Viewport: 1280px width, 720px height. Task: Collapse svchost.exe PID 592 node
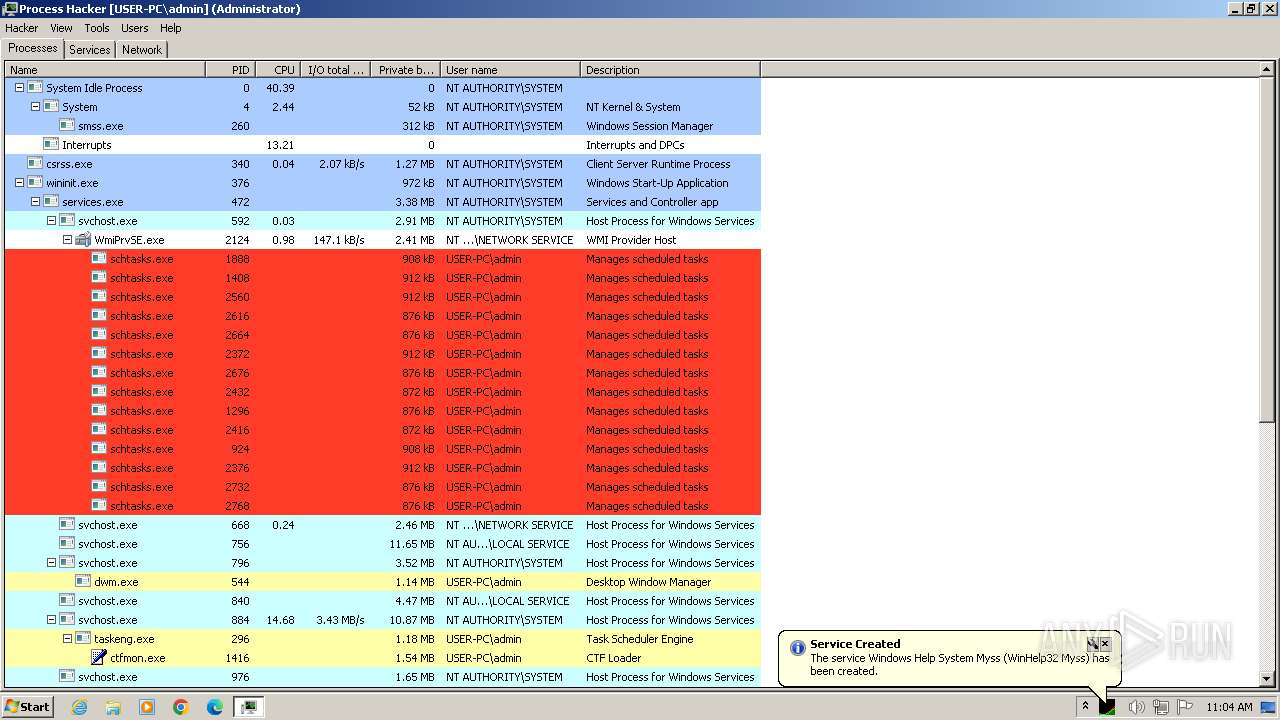point(51,221)
